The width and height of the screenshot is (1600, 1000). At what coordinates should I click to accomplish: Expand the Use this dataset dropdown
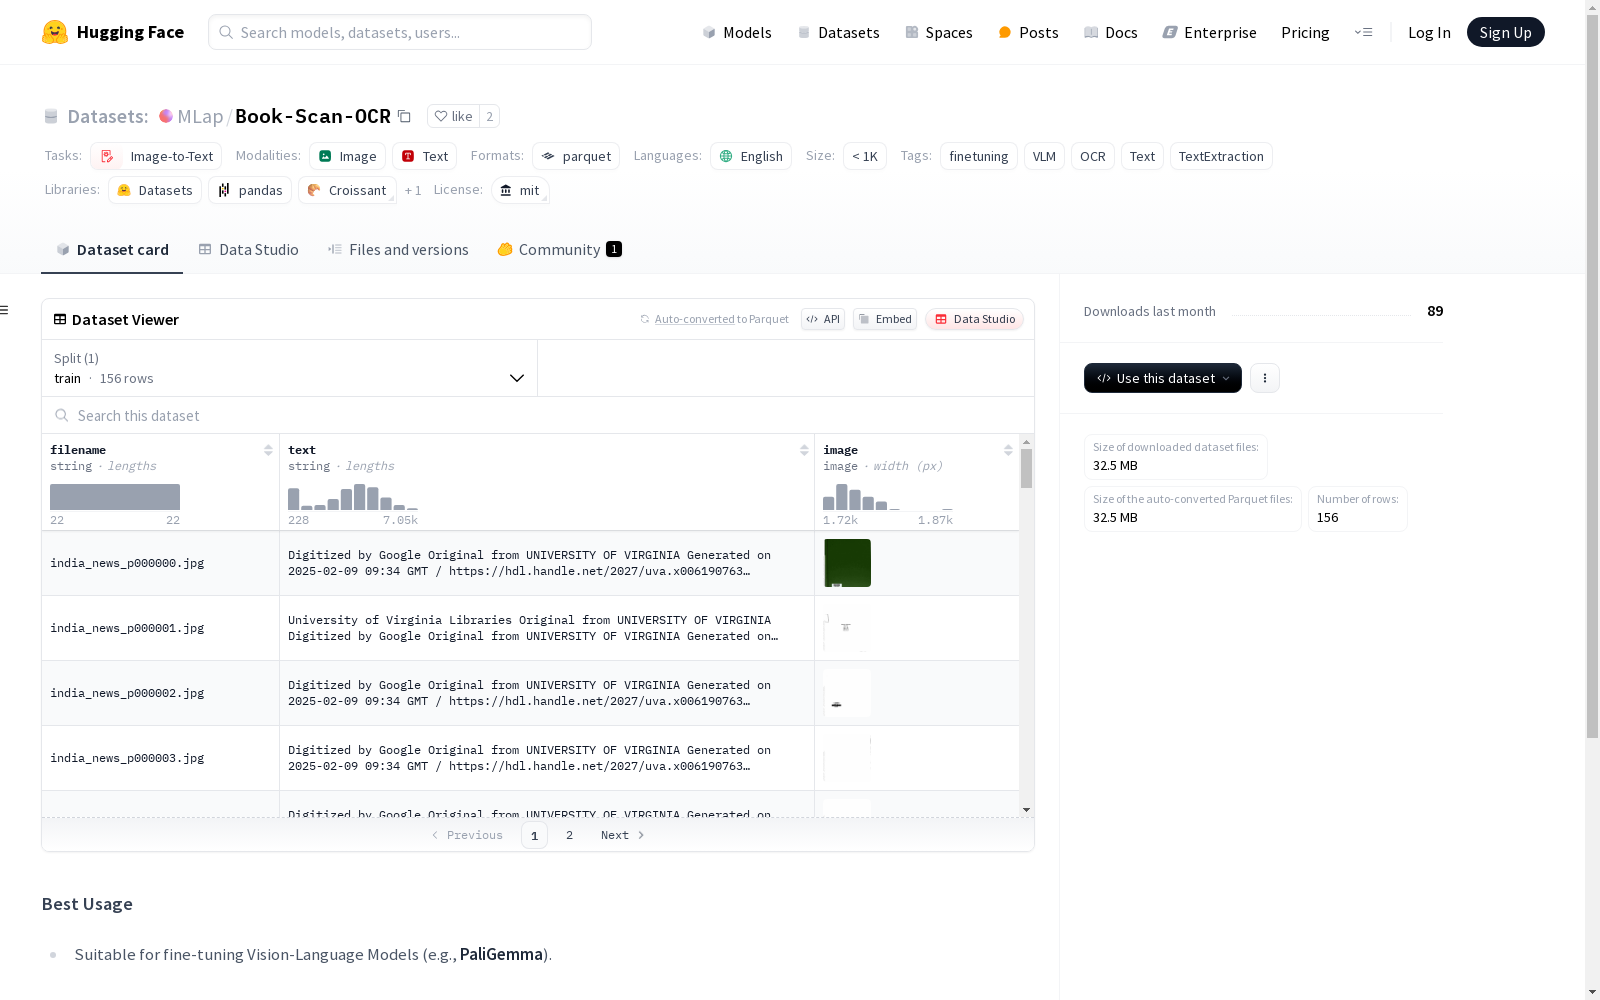click(x=1163, y=378)
